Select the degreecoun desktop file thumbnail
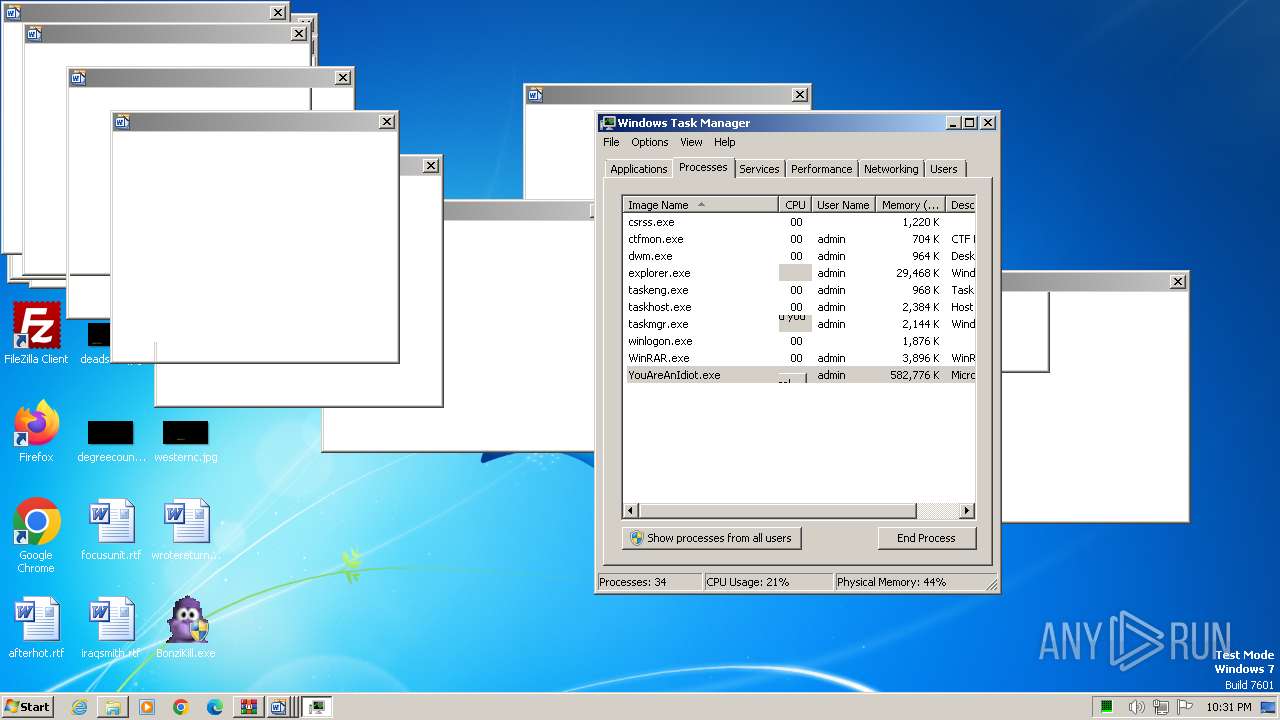This screenshot has width=1280, height=720. tap(111, 441)
